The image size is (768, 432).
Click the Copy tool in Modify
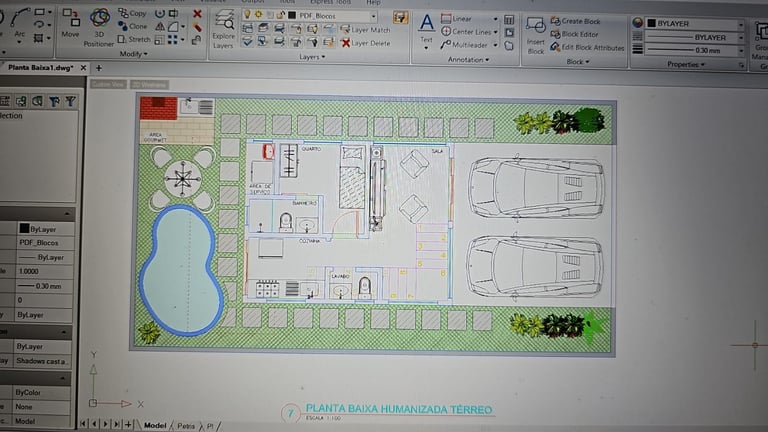(133, 13)
